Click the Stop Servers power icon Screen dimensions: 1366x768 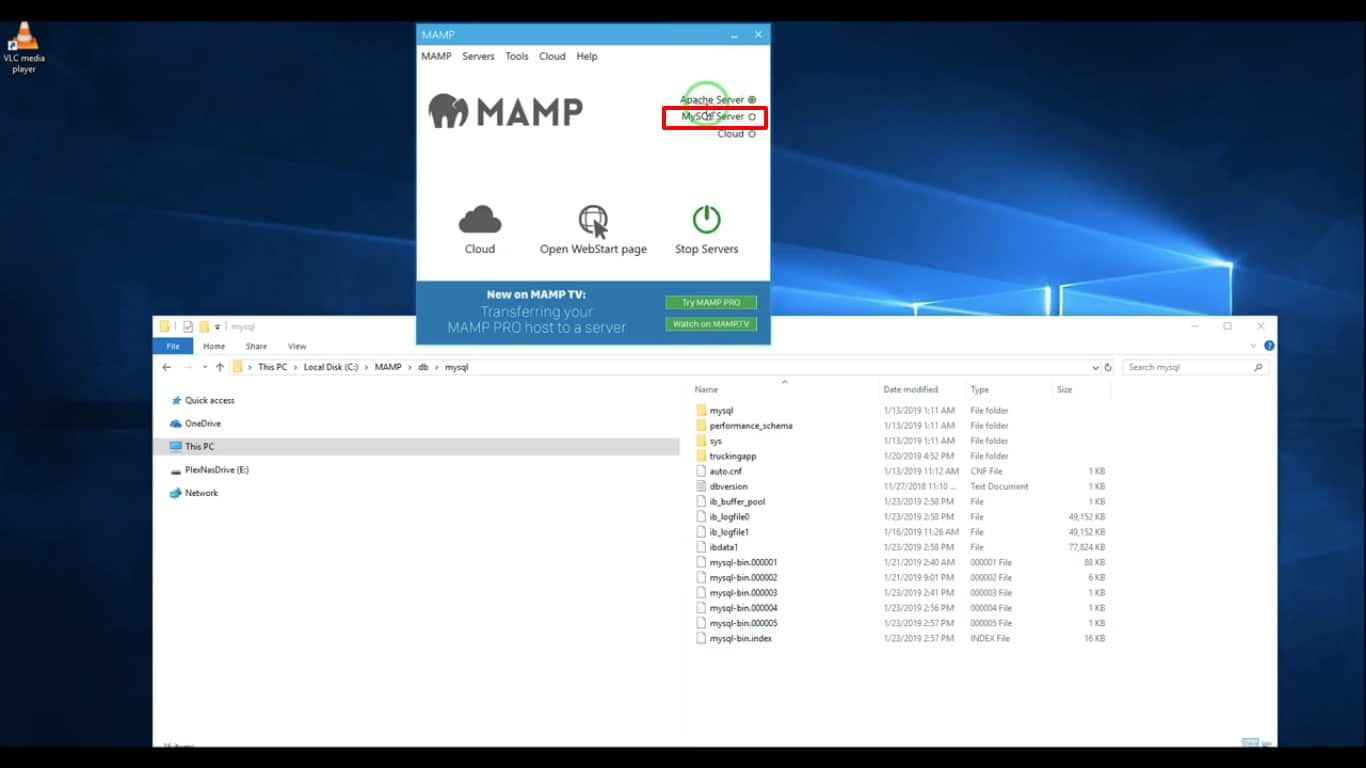tap(706, 219)
